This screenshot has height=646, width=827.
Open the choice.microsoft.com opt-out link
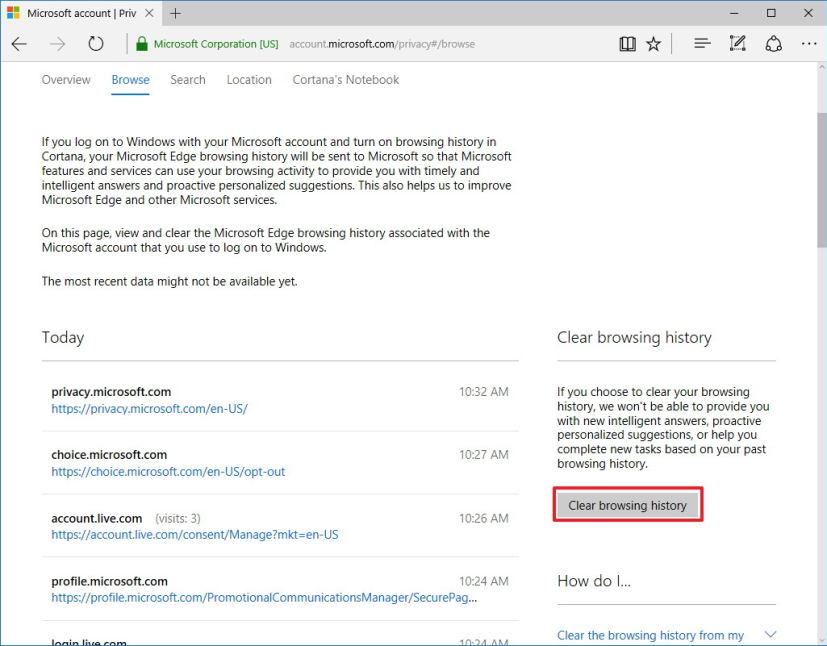[x=168, y=471]
